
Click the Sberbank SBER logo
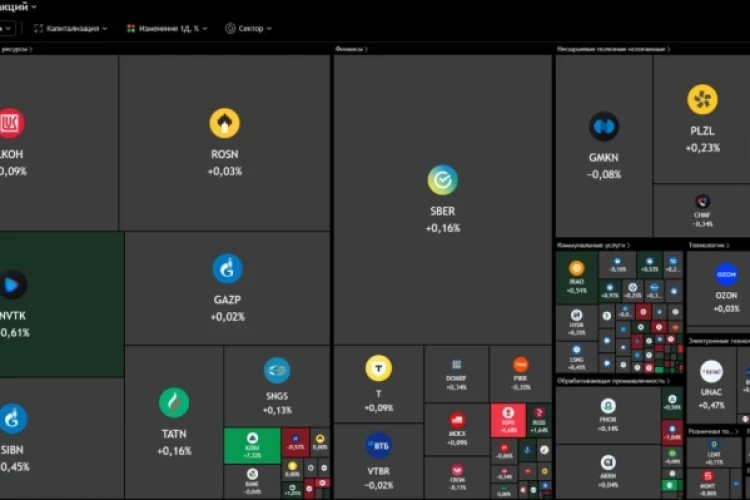click(x=442, y=180)
